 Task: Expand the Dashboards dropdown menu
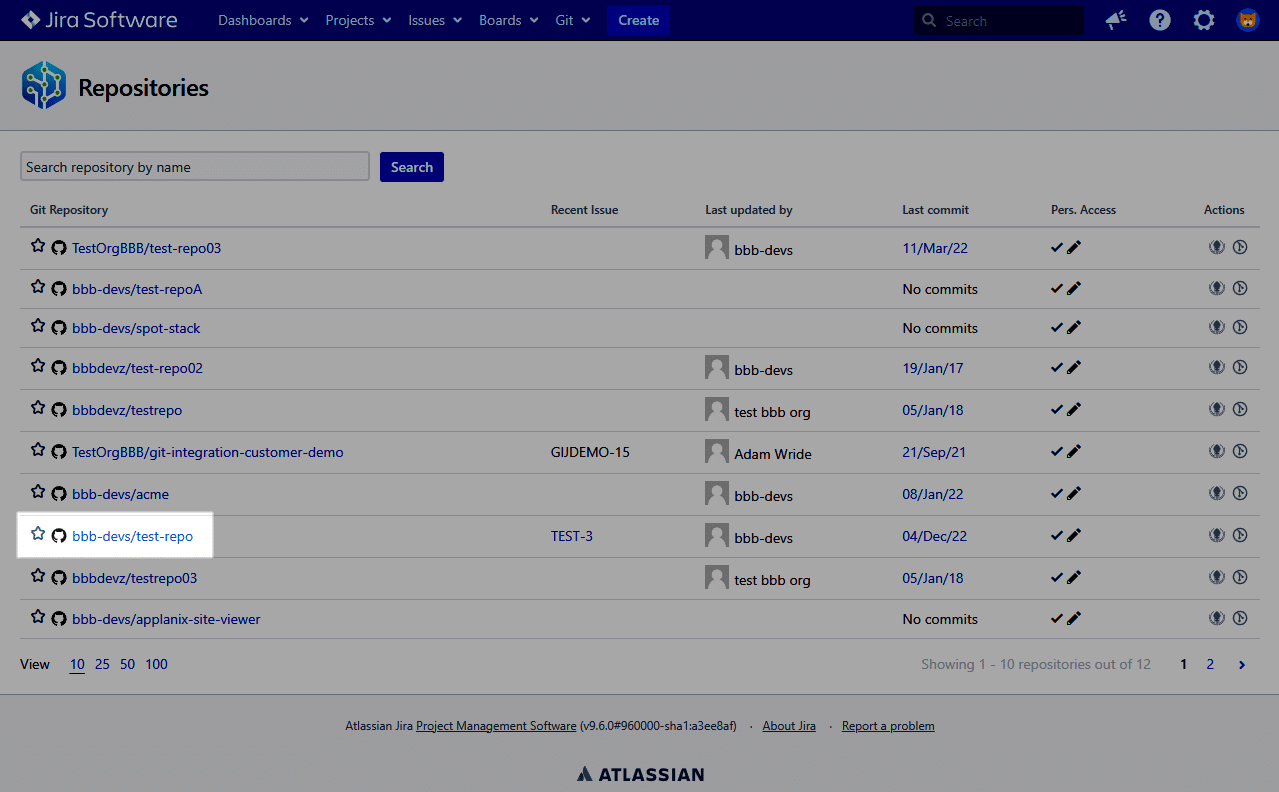click(262, 20)
